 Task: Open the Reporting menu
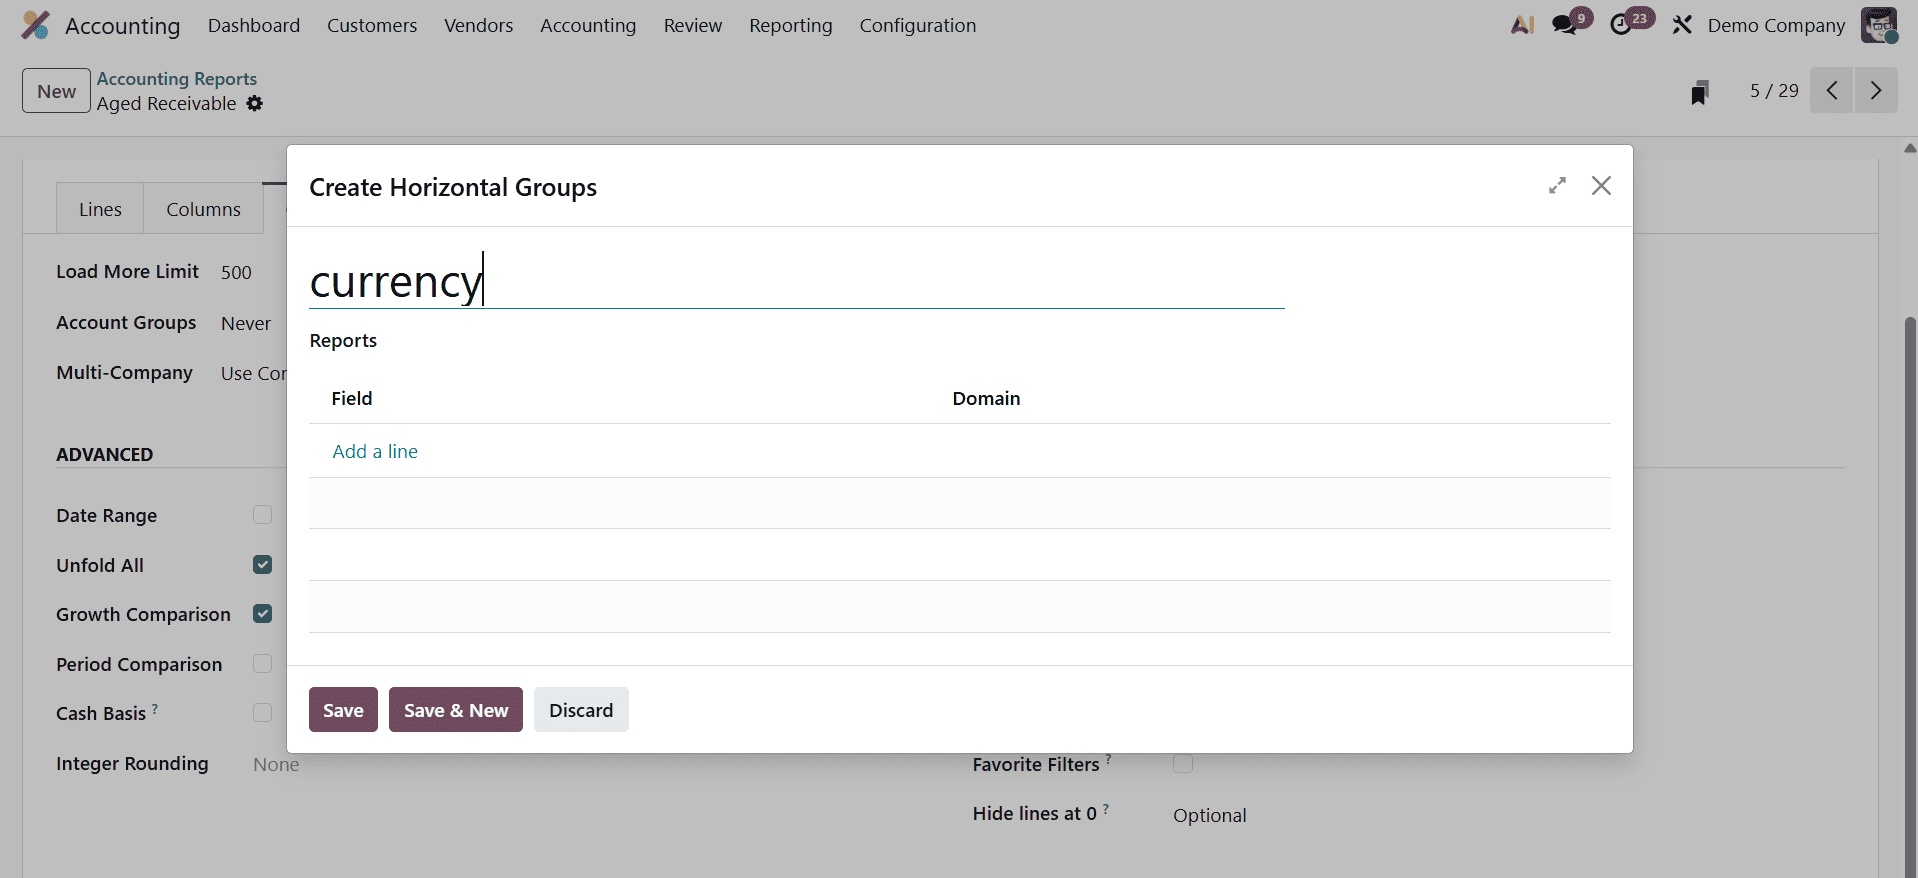pos(790,26)
